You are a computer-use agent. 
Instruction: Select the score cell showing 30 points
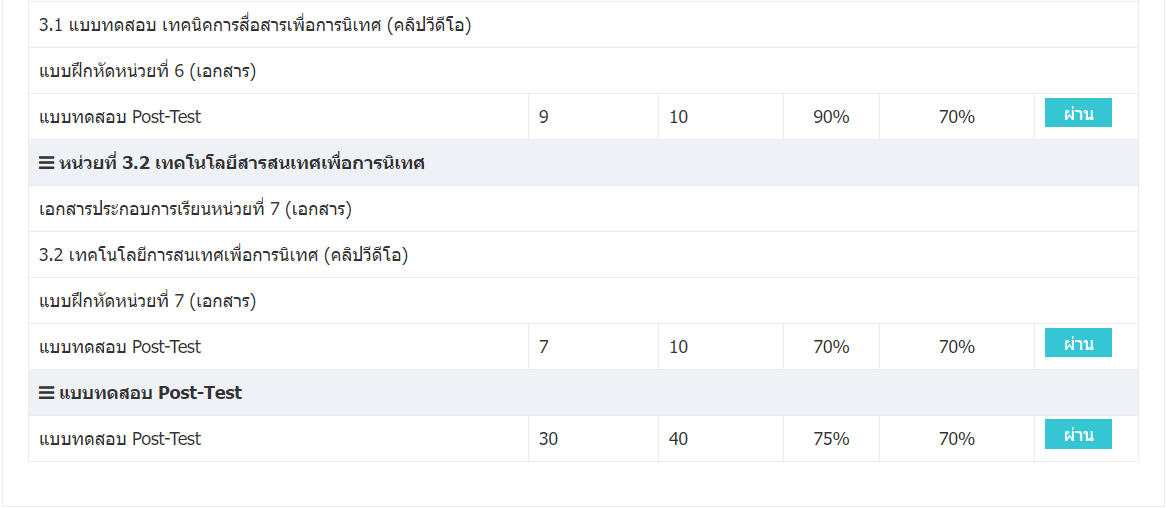click(593, 439)
